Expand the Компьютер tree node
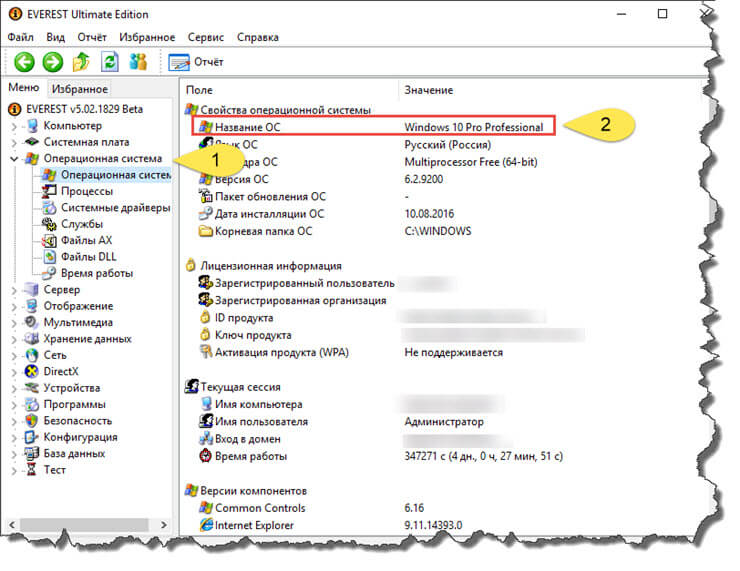The width and height of the screenshot is (740, 571). (x=13, y=126)
